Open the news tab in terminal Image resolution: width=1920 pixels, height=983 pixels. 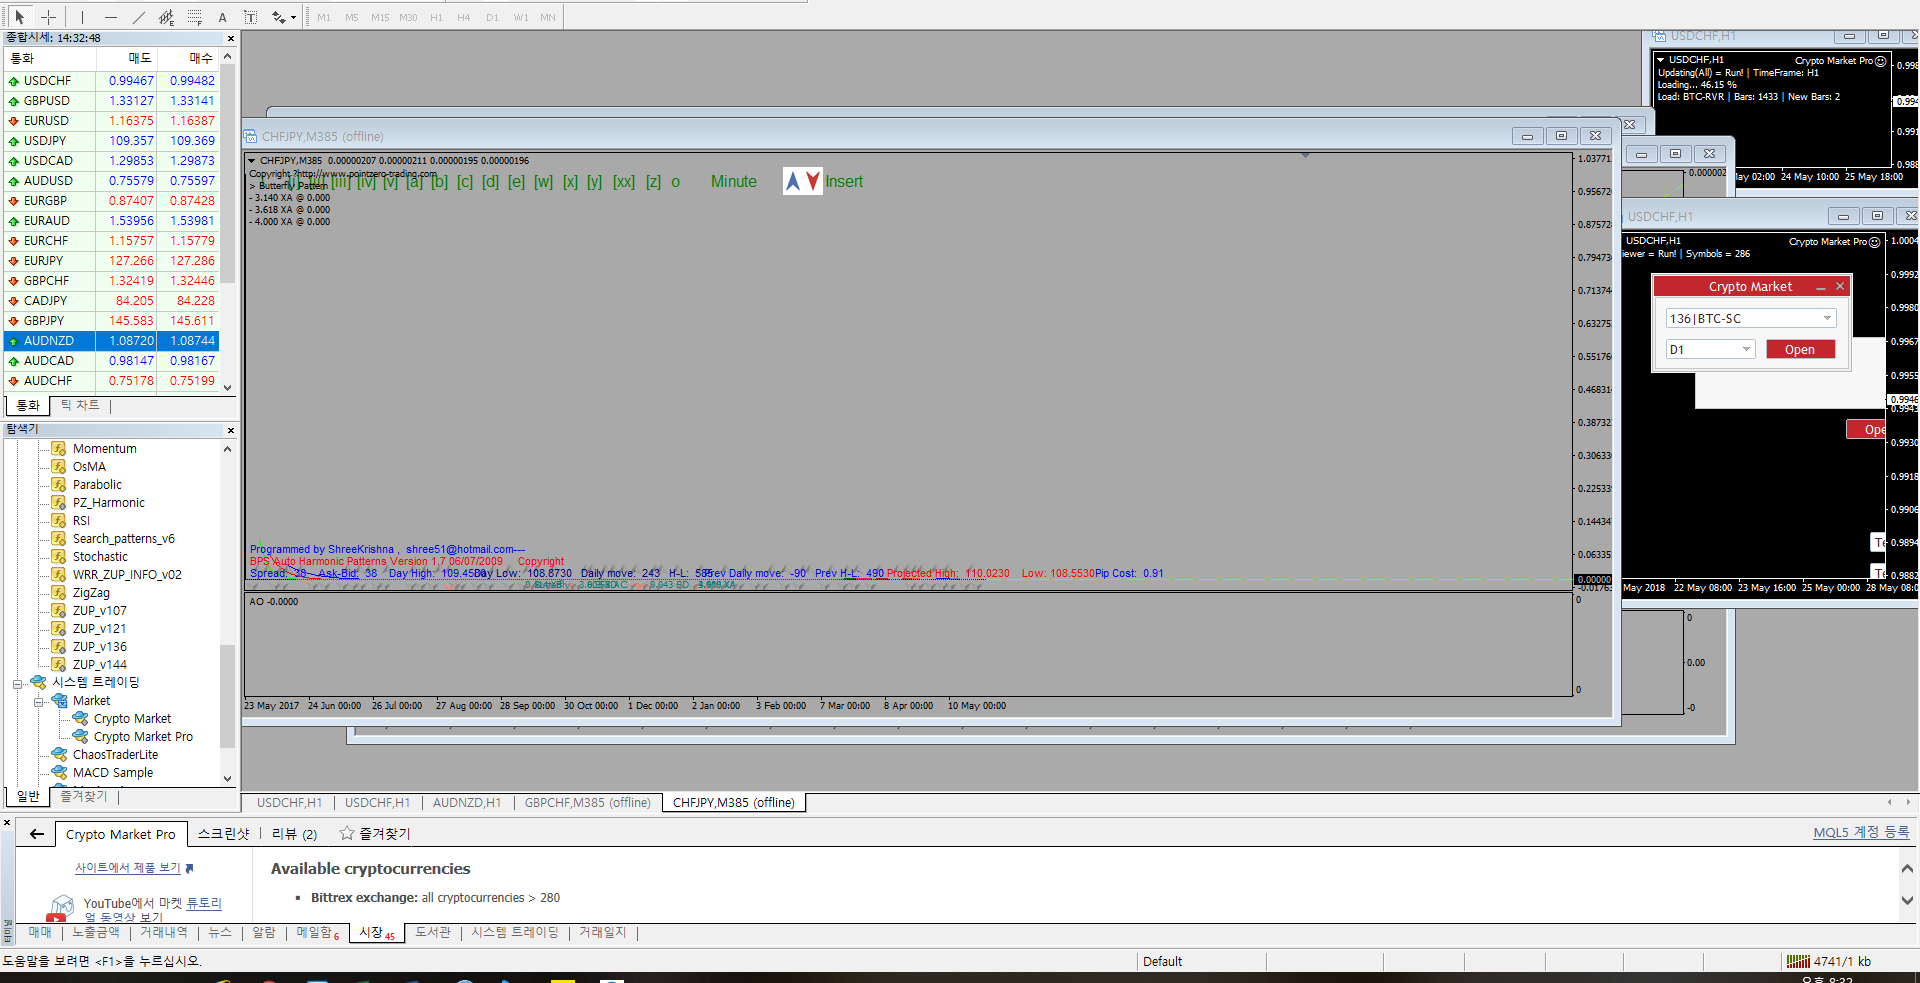pos(220,933)
